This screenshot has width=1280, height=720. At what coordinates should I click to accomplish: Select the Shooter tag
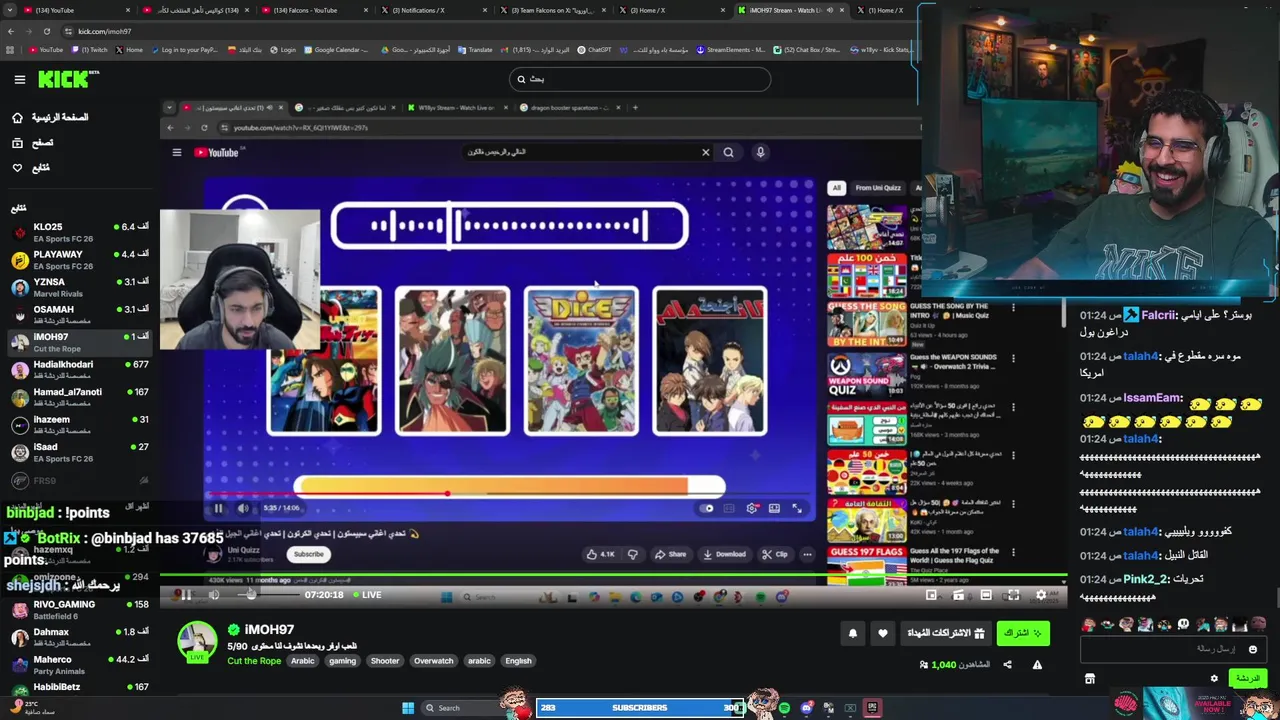385,661
